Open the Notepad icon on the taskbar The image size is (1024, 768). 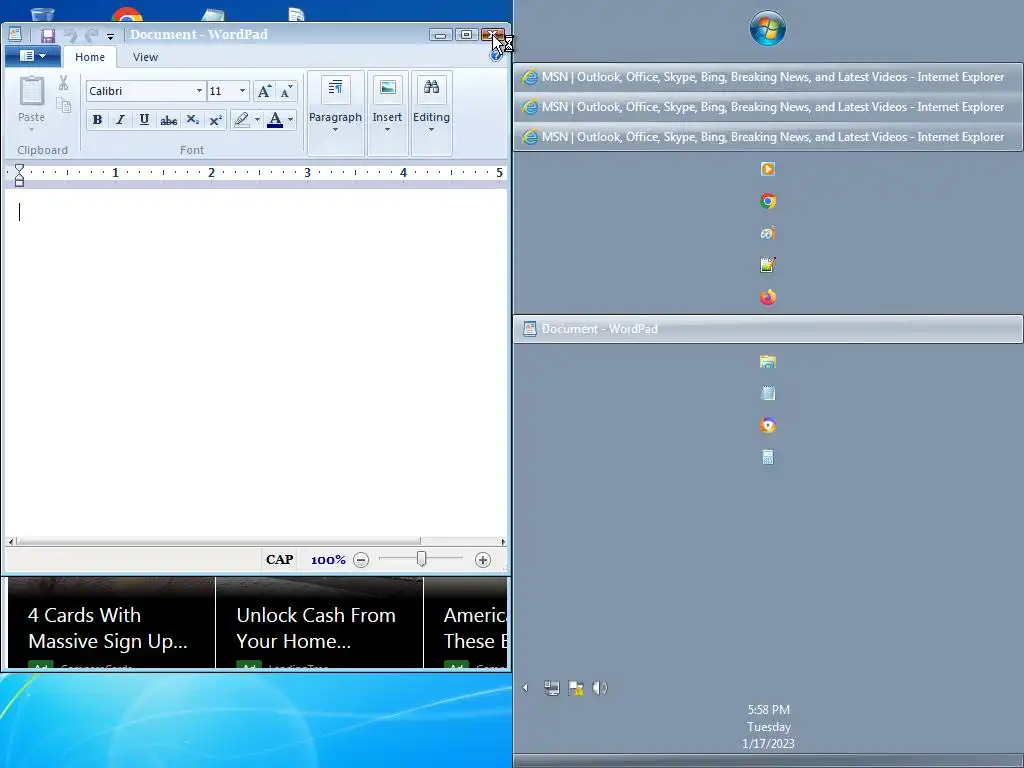(x=768, y=393)
